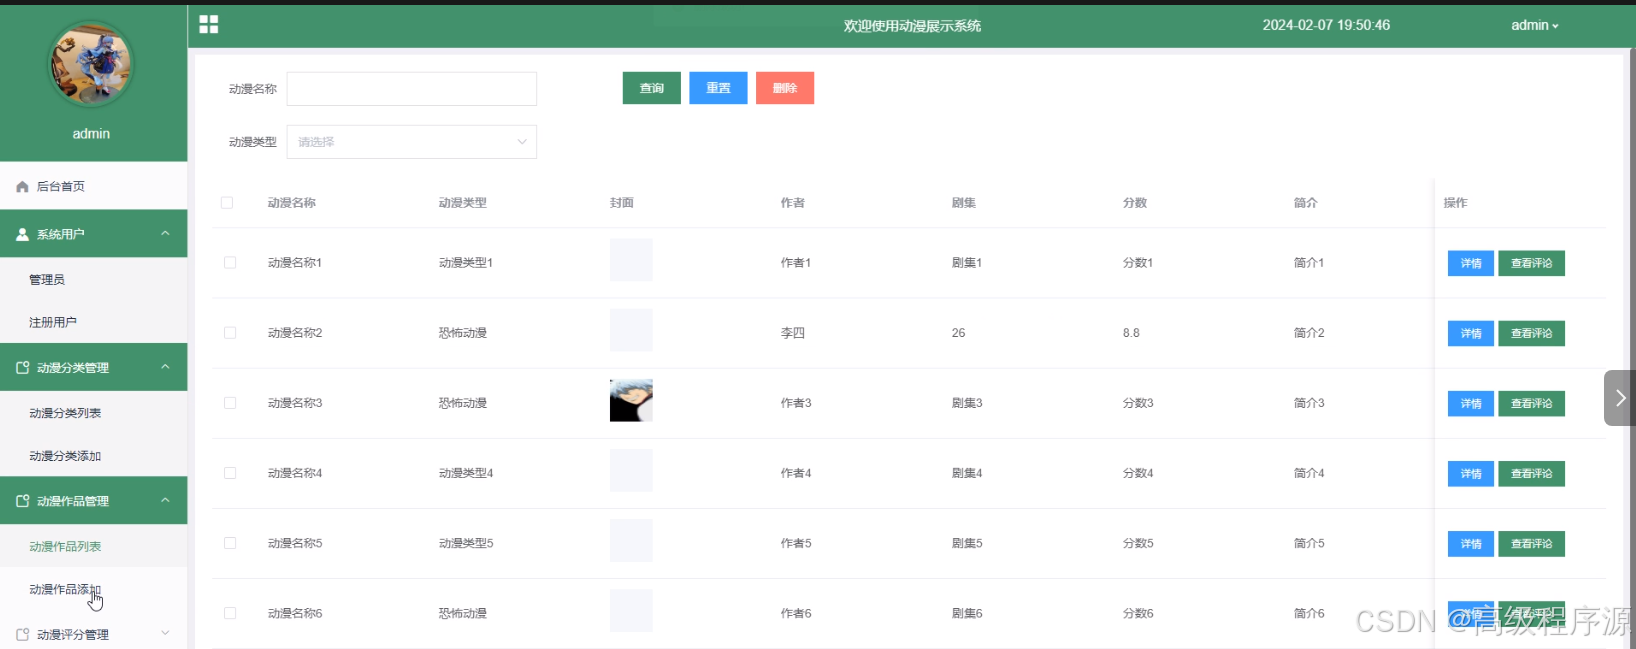Click the icon beside 动漫分类管理
This screenshot has height=649, width=1636.
(22, 368)
